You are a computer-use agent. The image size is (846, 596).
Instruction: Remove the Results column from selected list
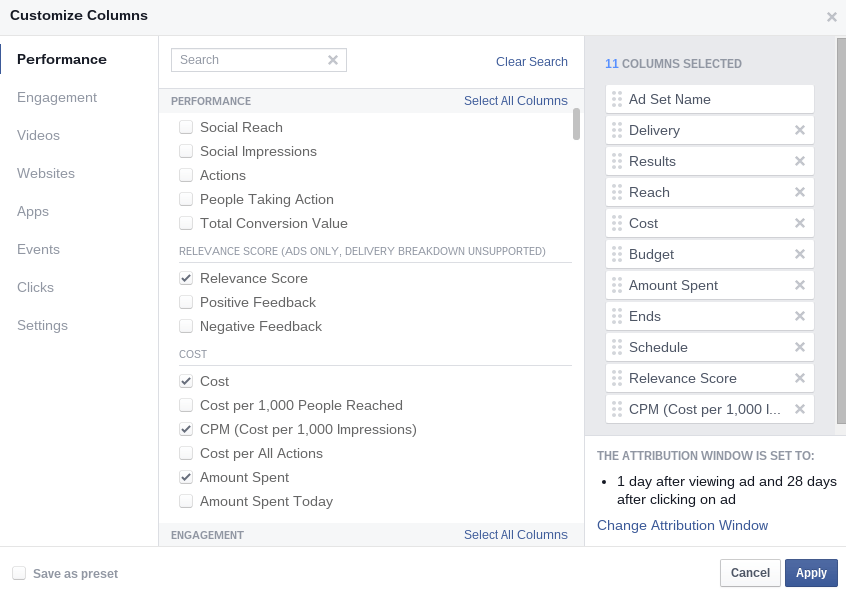coord(799,161)
